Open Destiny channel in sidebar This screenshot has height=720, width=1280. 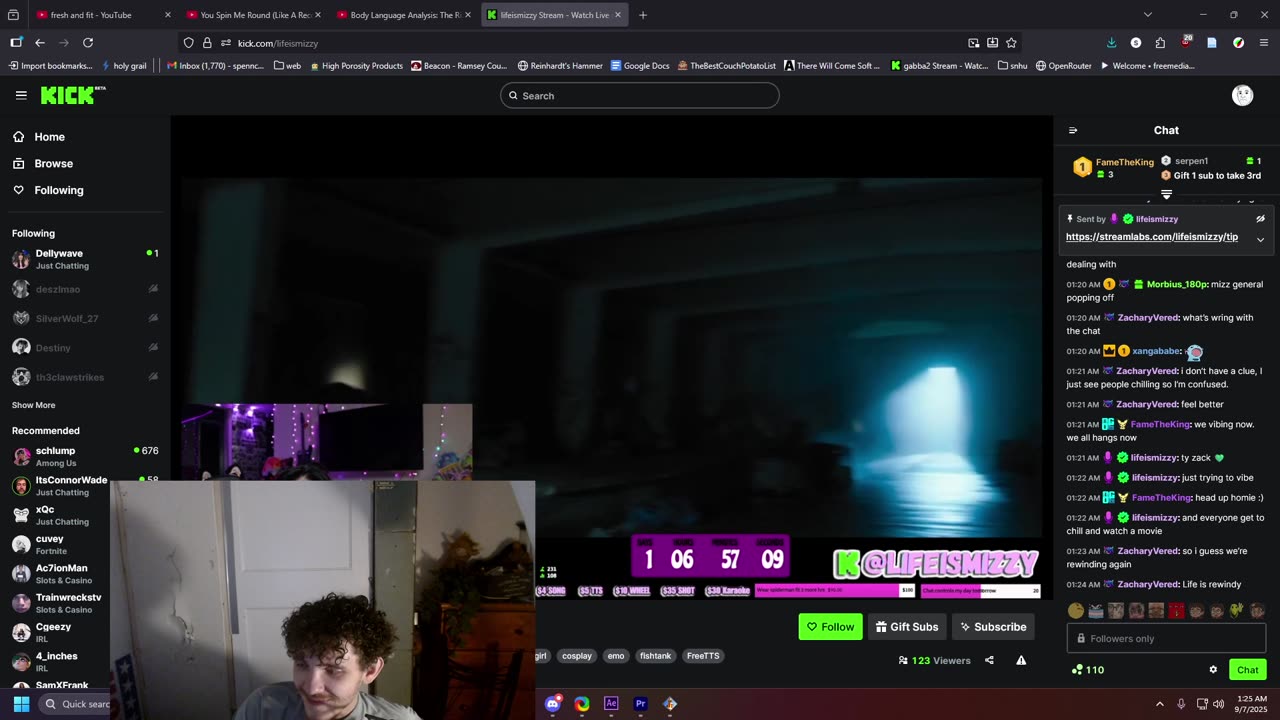point(85,347)
